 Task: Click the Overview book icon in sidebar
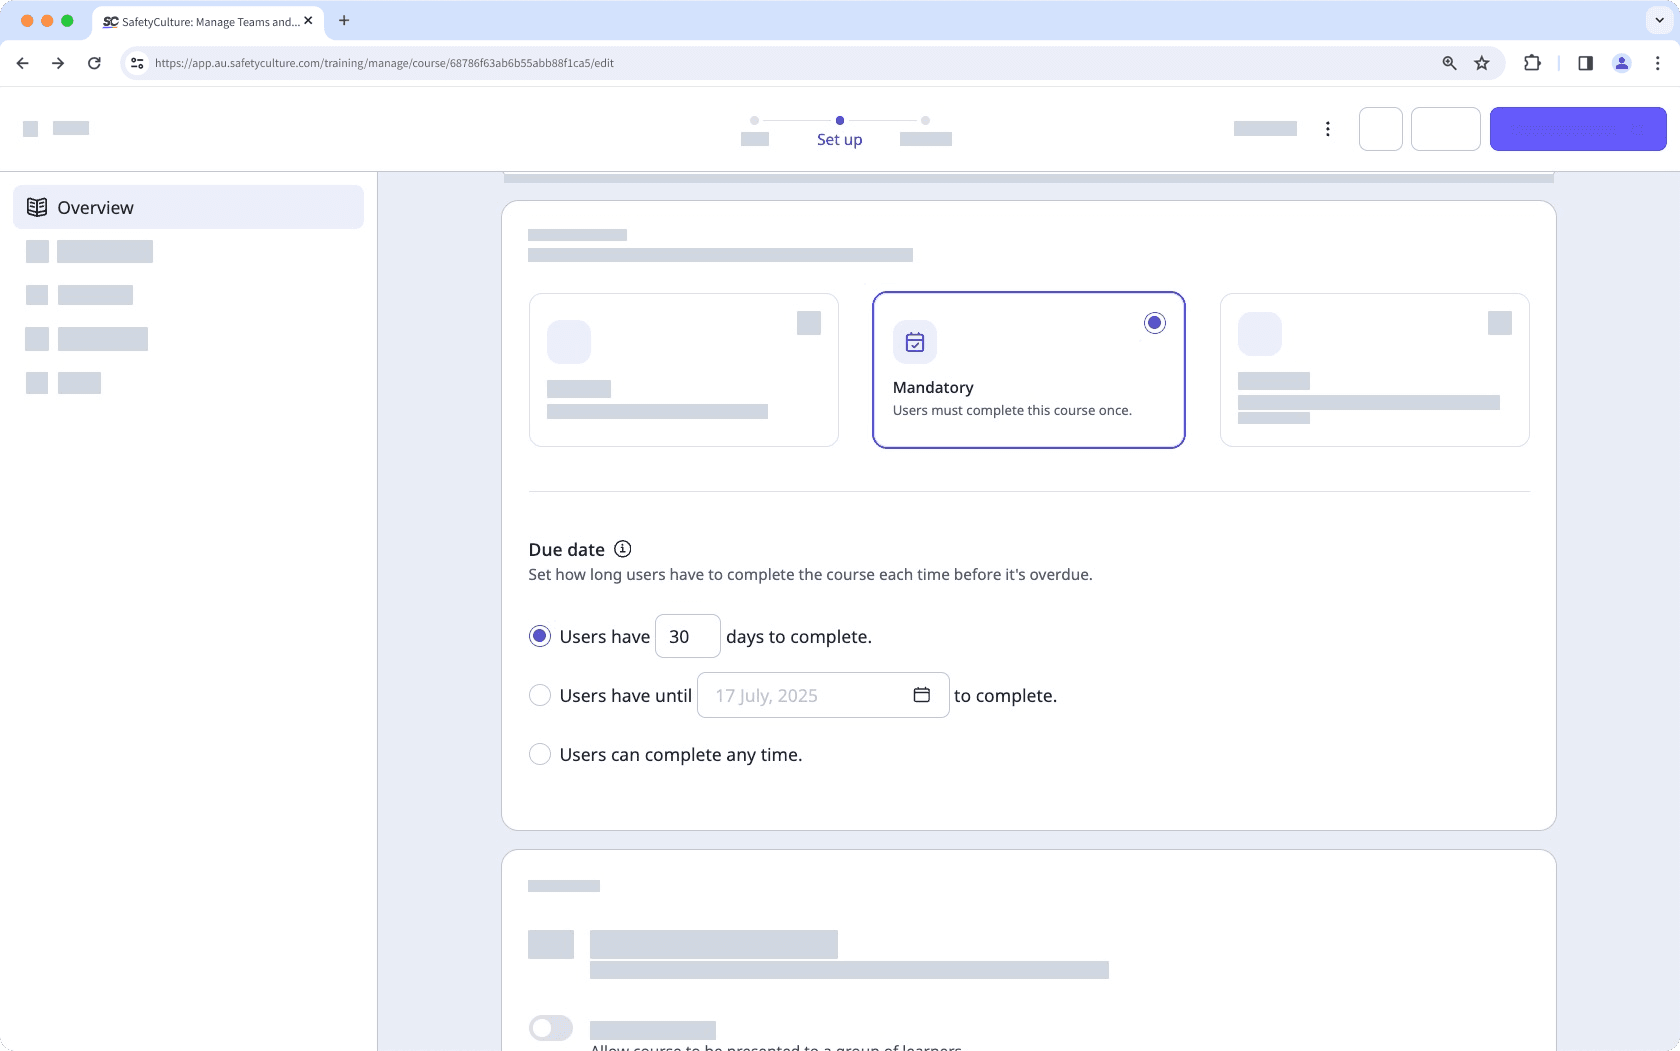coord(37,206)
